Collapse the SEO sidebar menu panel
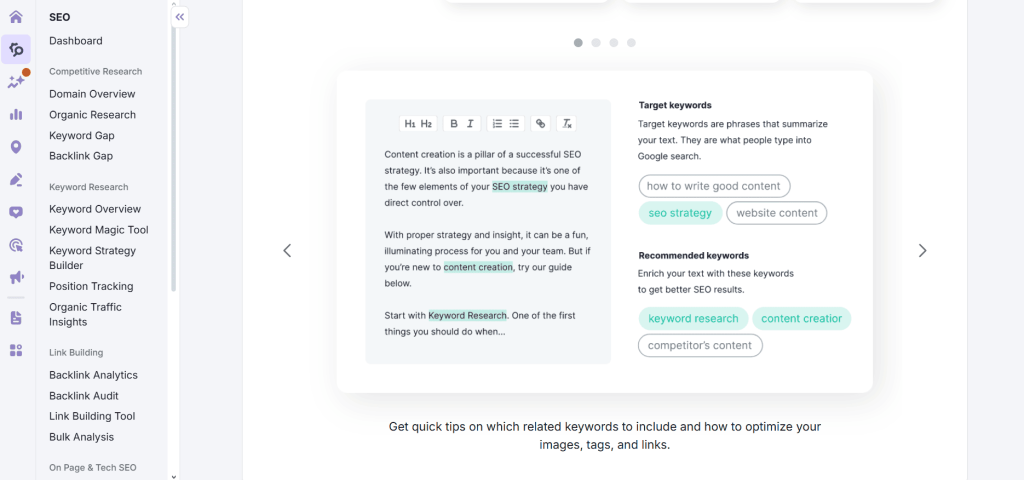The width and height of the screenshot is (1024, 480). pyautogui.click(x=180, y=17)
